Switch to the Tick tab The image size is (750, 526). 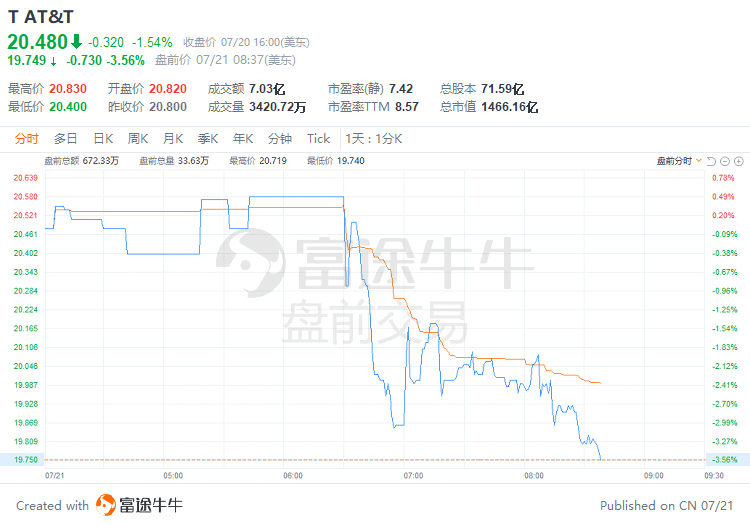[318, 138]
